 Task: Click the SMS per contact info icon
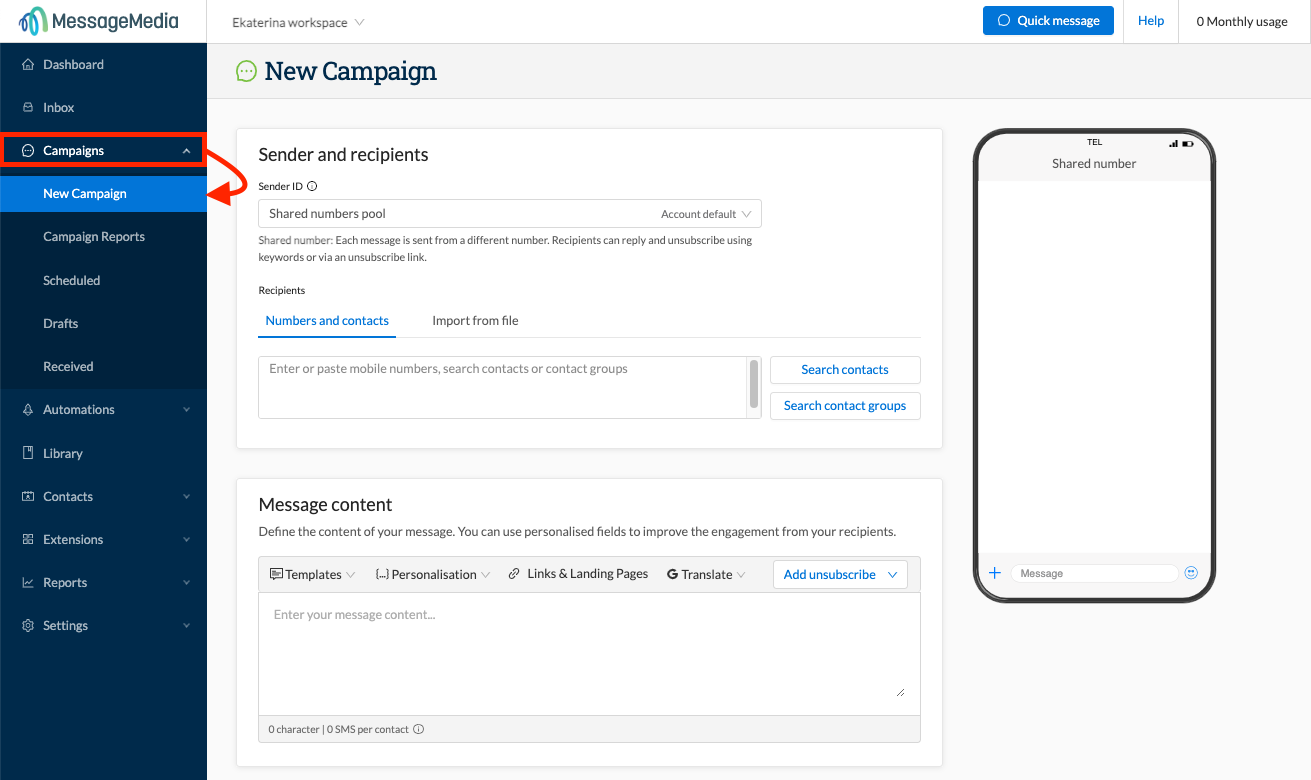click(419, 729)
